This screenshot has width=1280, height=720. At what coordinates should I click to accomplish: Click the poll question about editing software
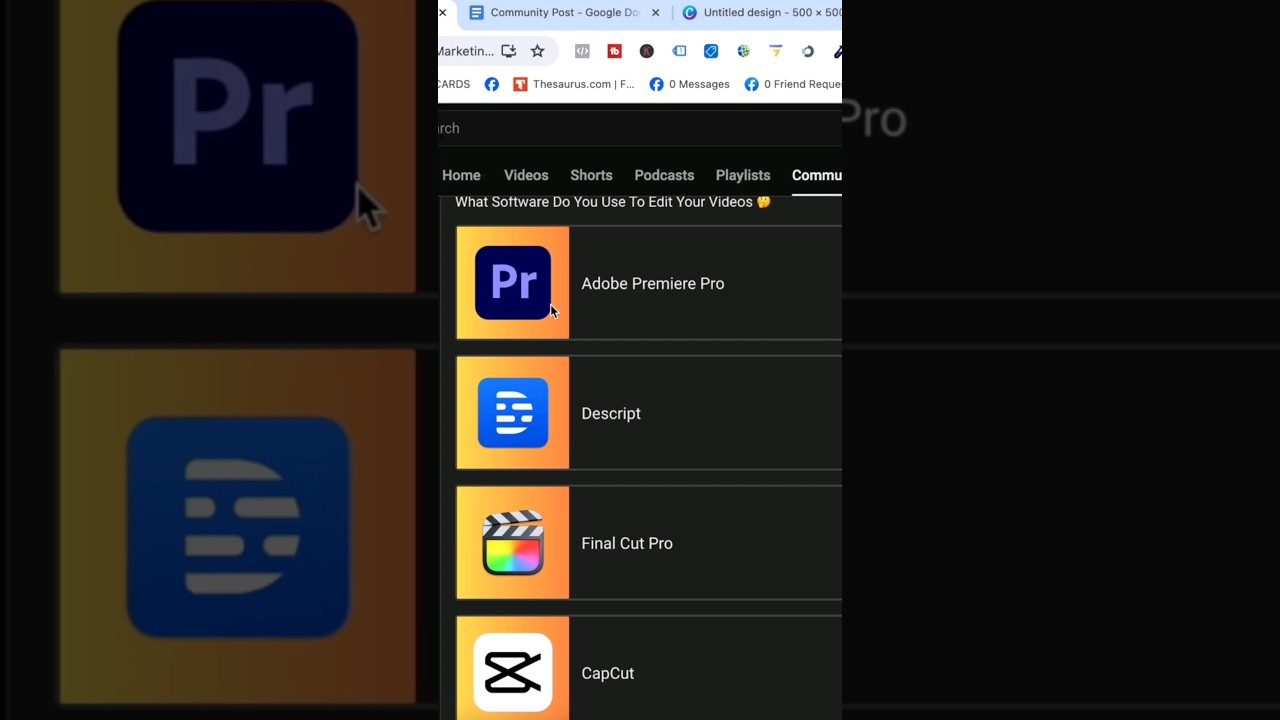coord(613,202)
